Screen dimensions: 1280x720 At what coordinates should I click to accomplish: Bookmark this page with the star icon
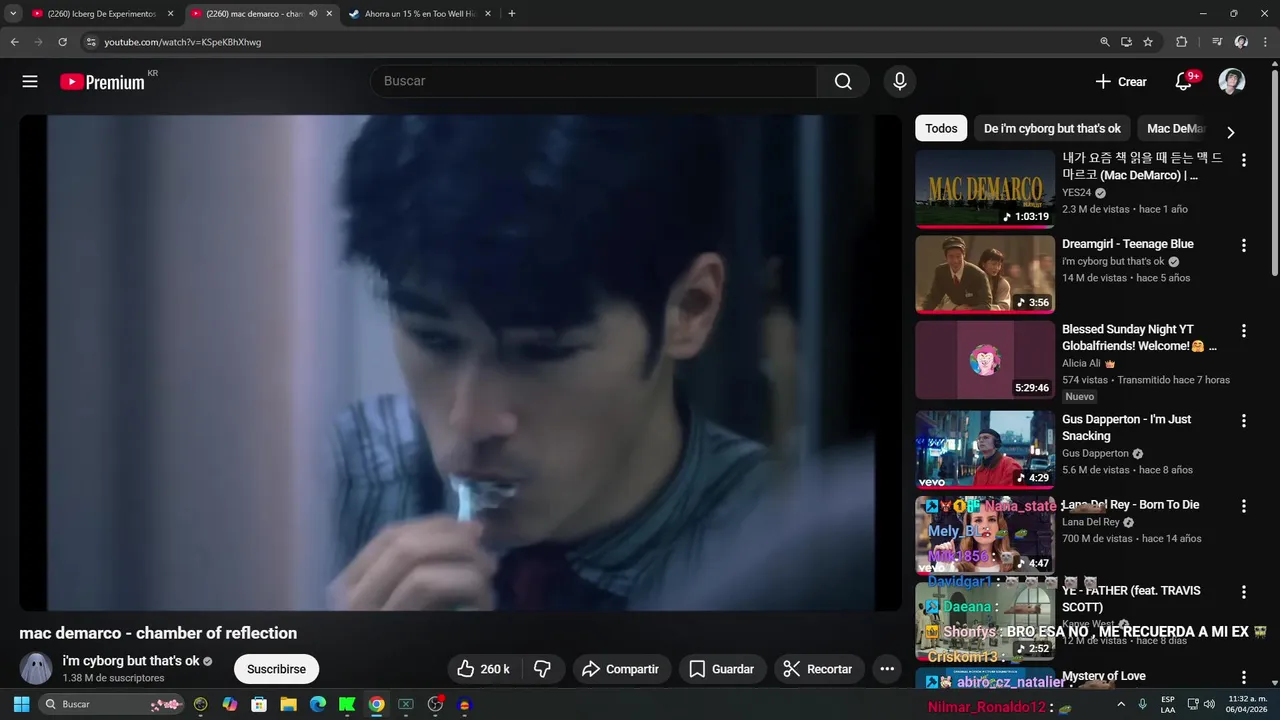coord(1148,42)
